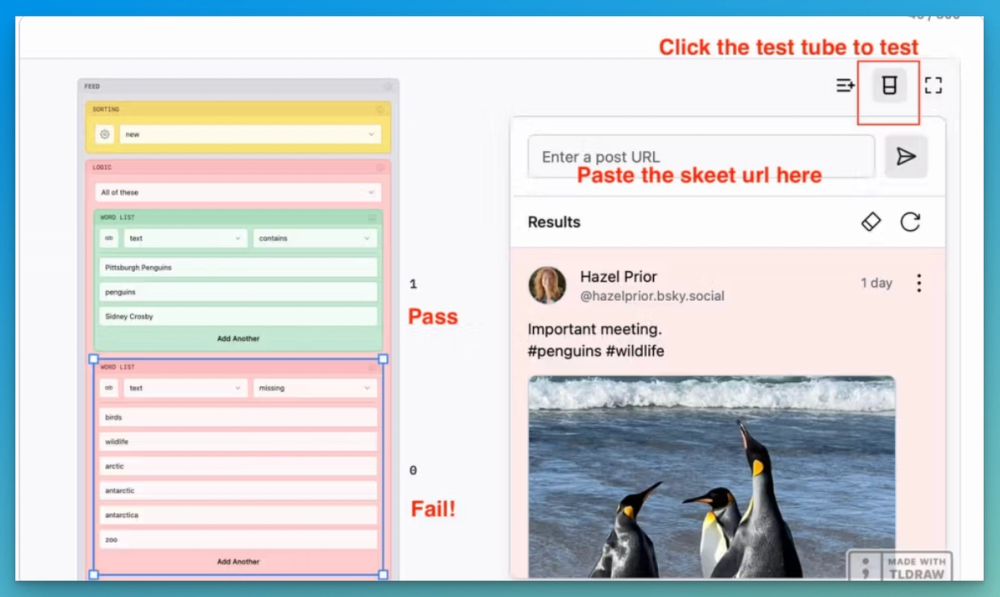
Task: Follow the #penguins hashtag
Action: click(564, 351)
